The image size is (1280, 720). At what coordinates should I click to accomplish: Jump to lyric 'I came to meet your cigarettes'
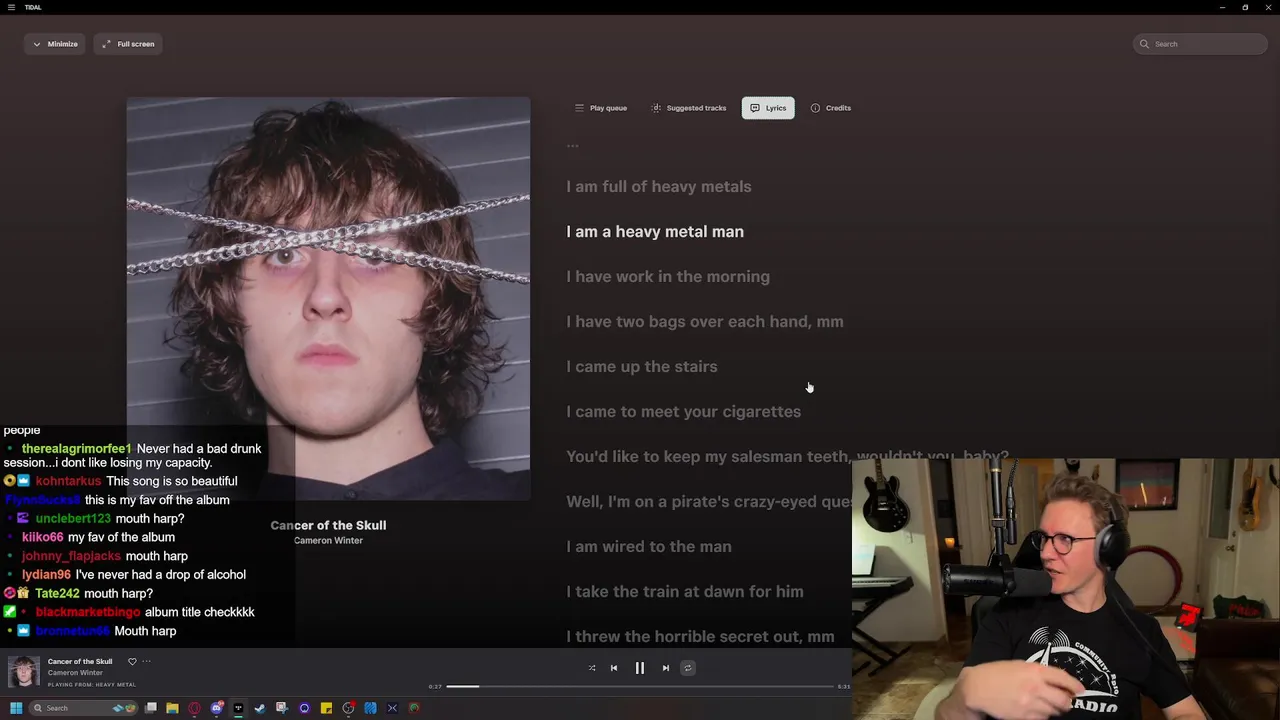click(x=684, y=412)
